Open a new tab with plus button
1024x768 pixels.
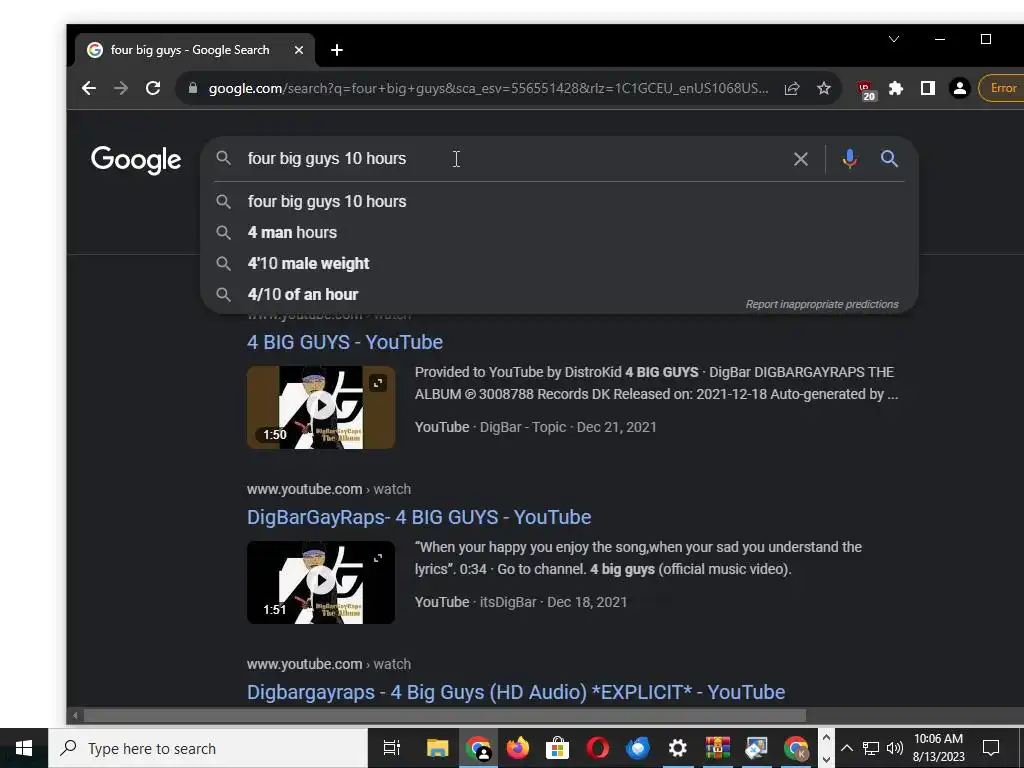337,50
